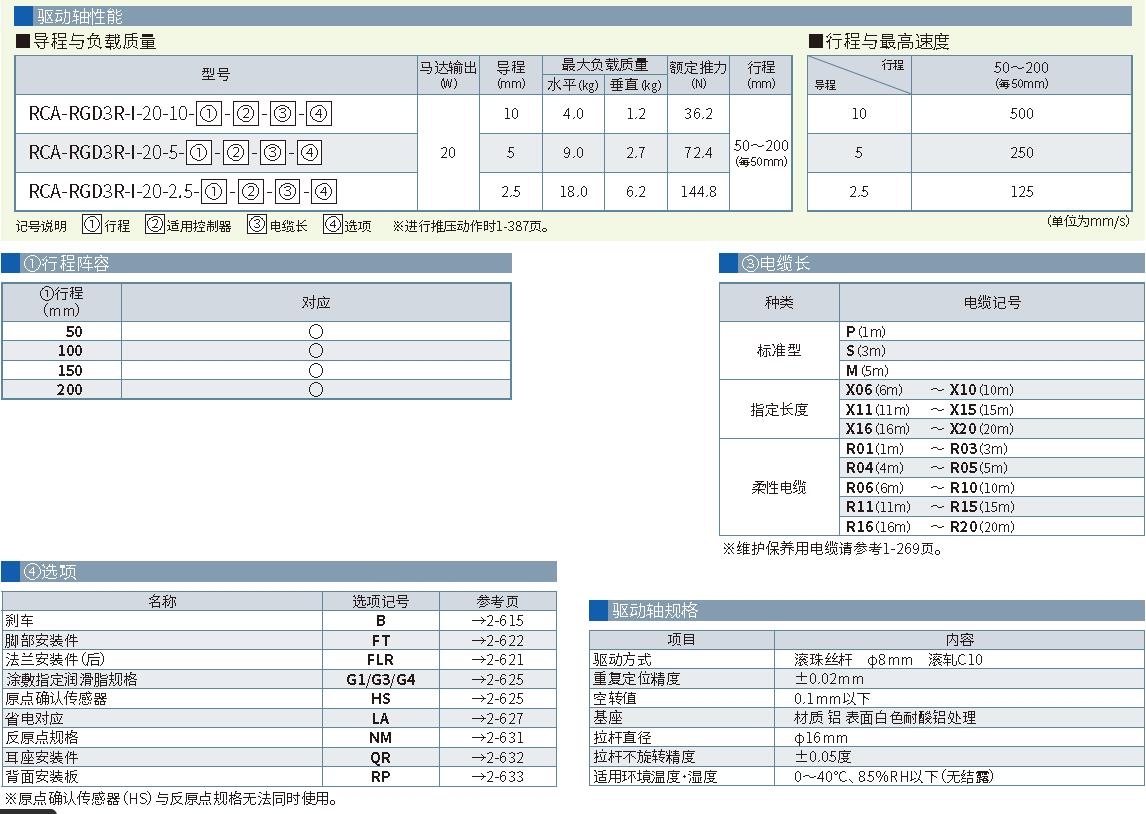Click the ambient temperature value 0~40℃, 85%RH以下
1146x814 pixels.
[x=894, y=777]
